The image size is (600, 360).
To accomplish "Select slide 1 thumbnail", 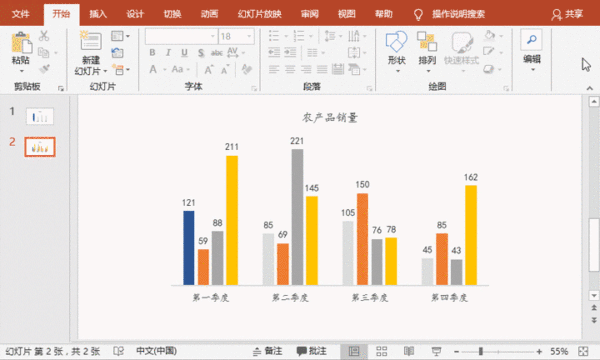I will click(x=40, y=116).
